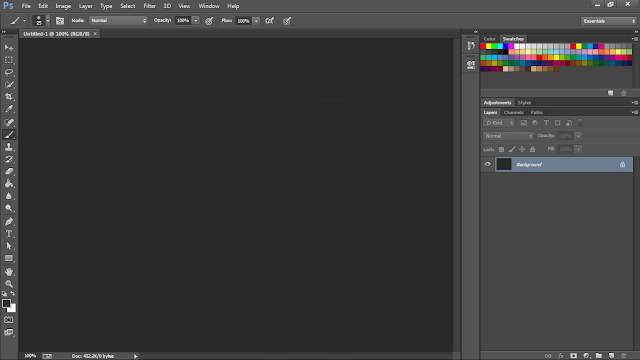Add a layer mask
Screen dimensions: 640x360
(x=573, y=356)
